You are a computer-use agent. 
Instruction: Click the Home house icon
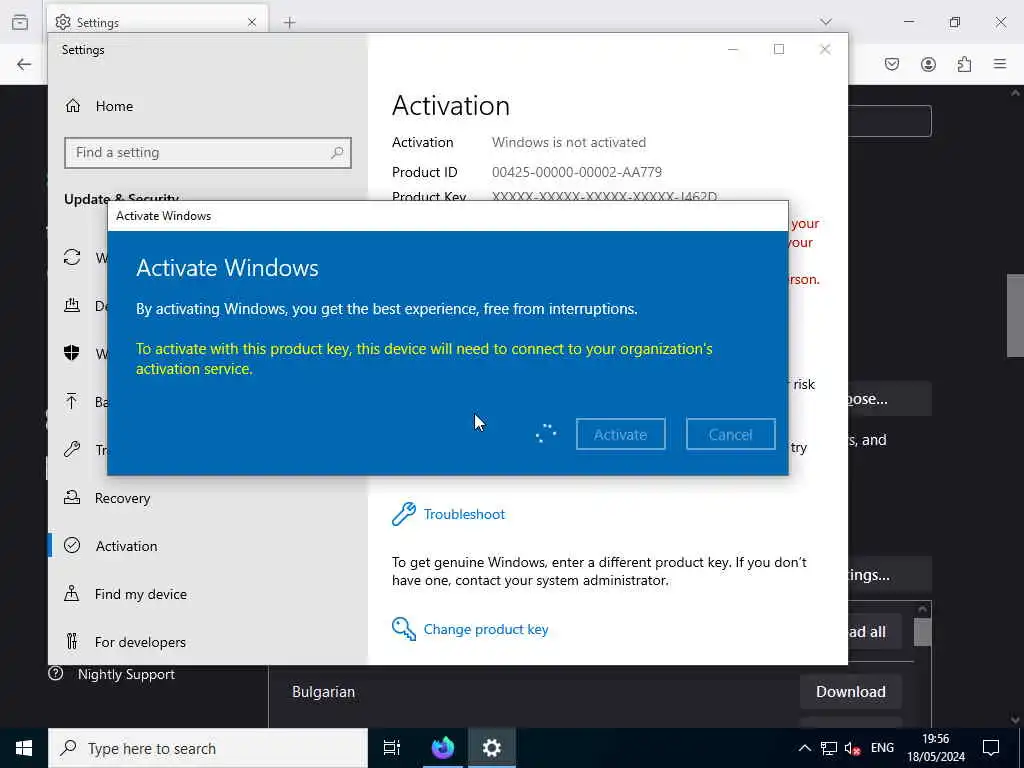pyautogui.click(x=72, y=106)
